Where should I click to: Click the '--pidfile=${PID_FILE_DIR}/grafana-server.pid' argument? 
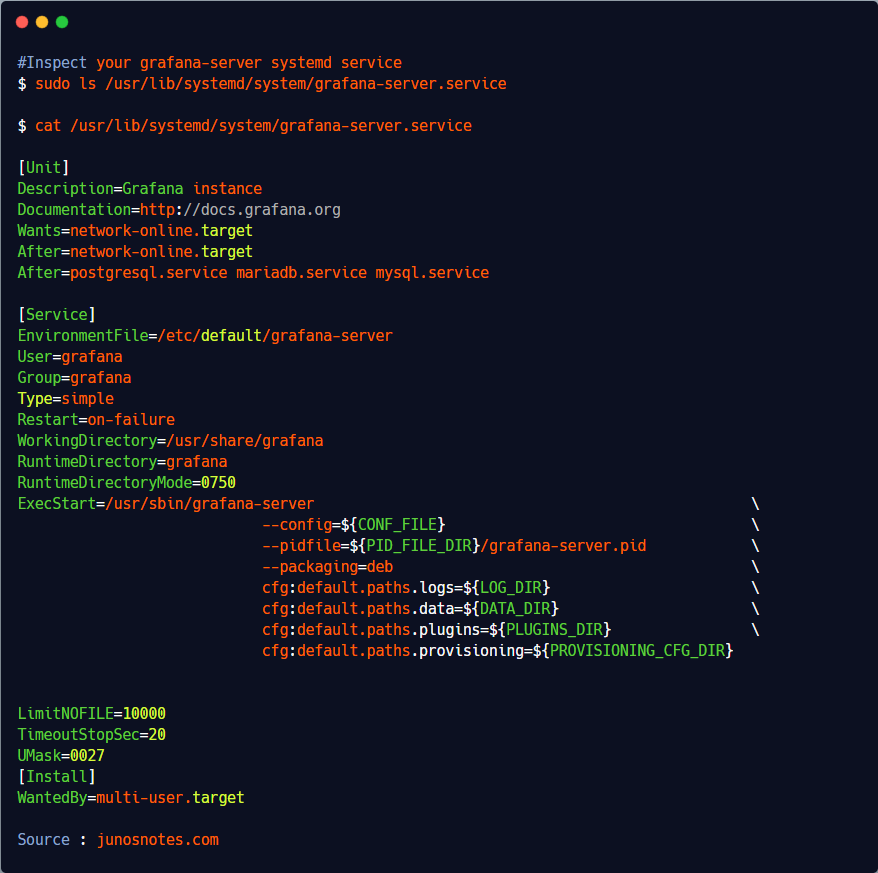454,546
